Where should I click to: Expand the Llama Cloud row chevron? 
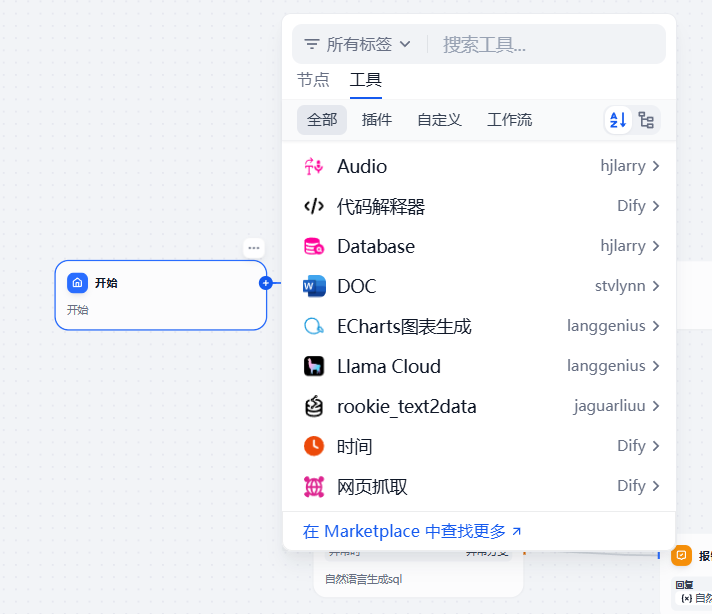(x=655, y=366)
